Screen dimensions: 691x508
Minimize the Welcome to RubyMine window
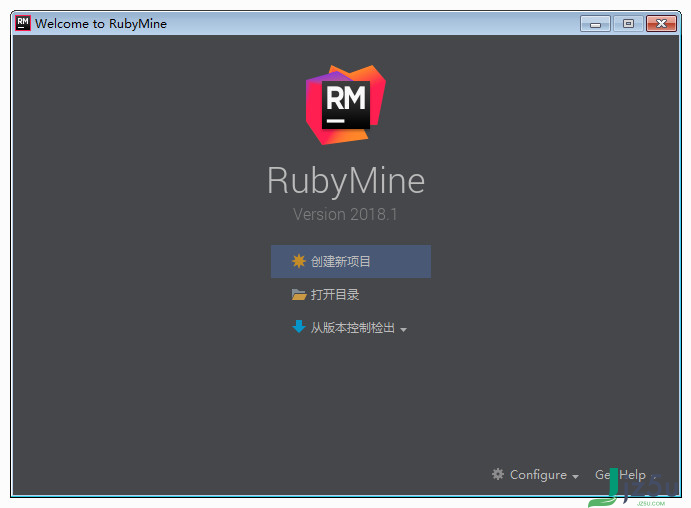(595, 24)
